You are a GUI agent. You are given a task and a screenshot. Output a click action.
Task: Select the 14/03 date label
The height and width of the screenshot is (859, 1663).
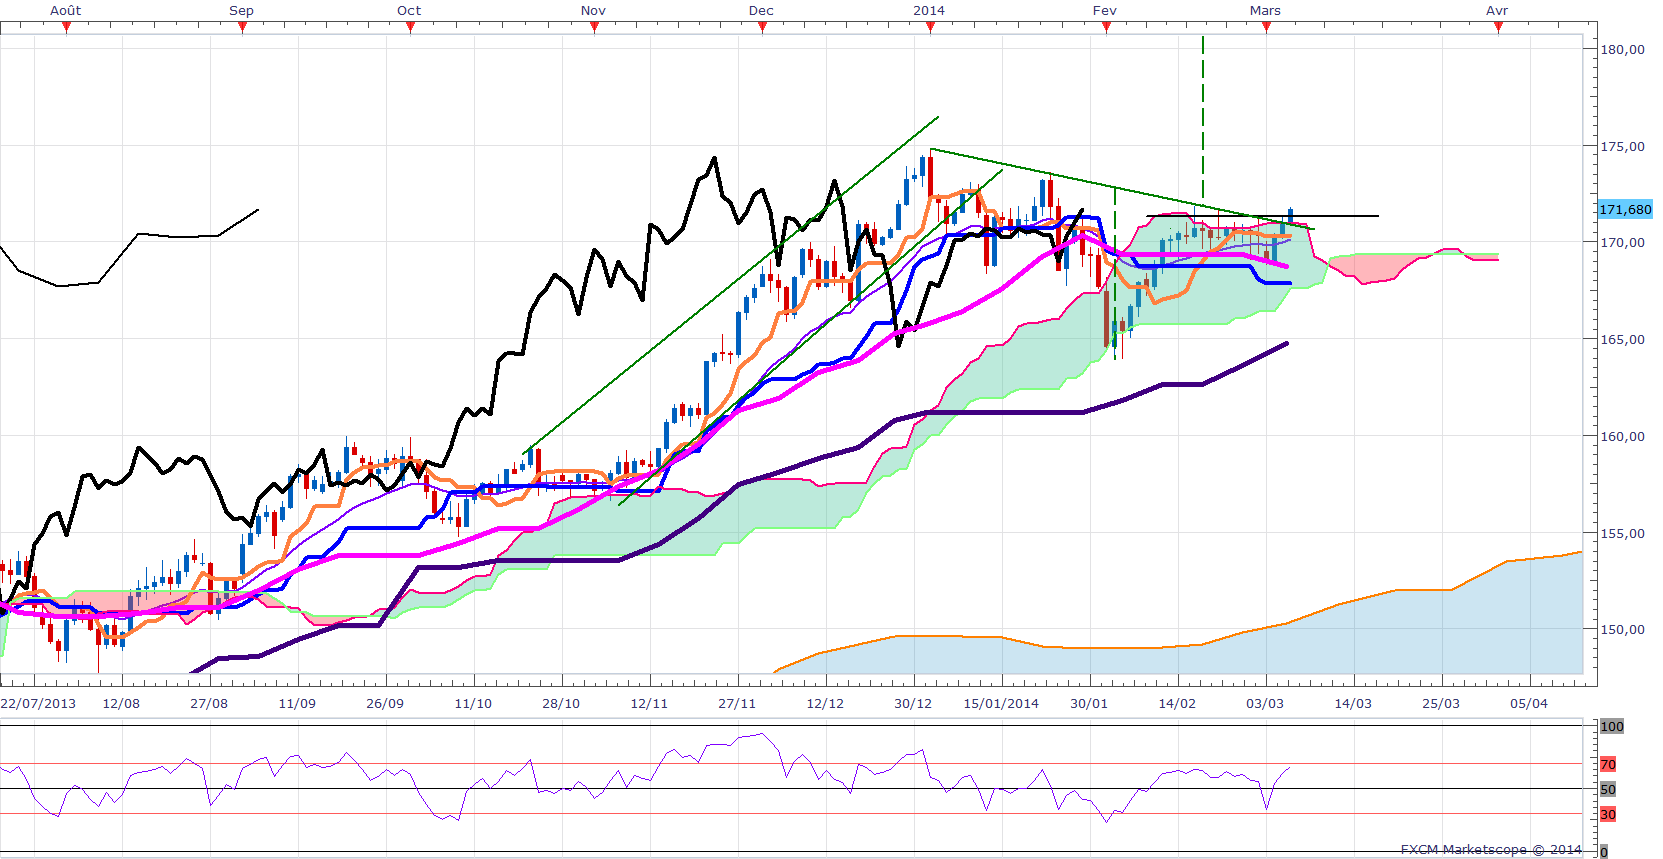pyautogui.click(x=1353, y=703)
